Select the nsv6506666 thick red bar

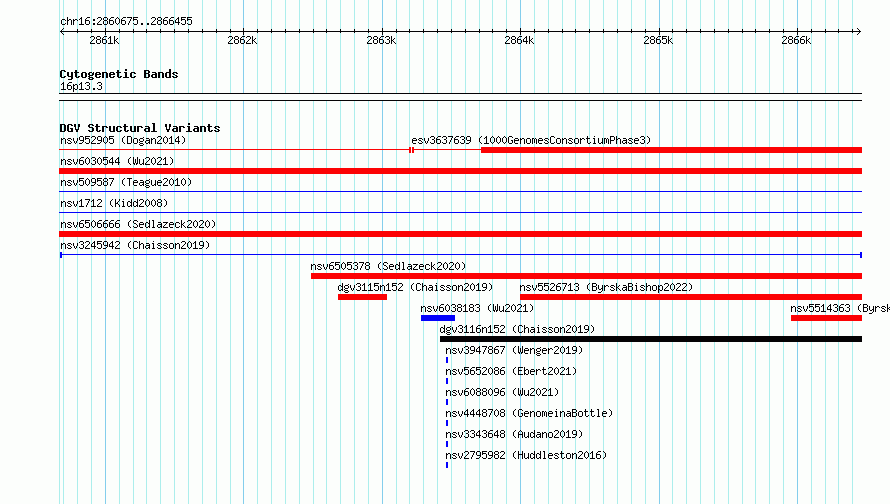[x=460, y=234]
